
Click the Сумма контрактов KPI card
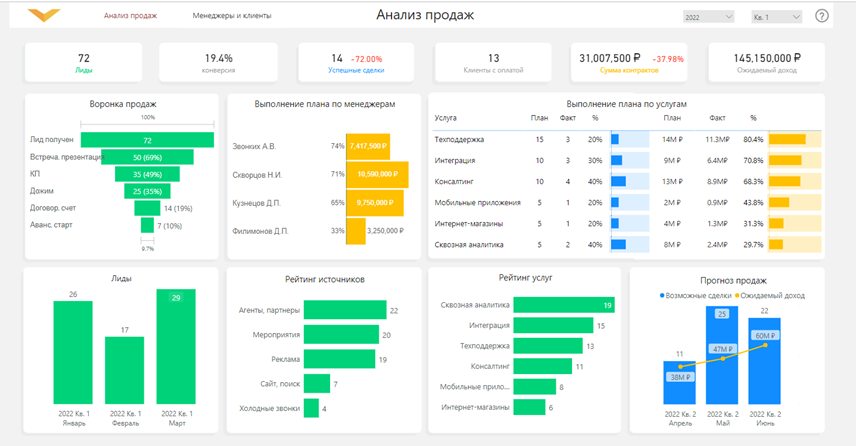[x=629, y=63]
